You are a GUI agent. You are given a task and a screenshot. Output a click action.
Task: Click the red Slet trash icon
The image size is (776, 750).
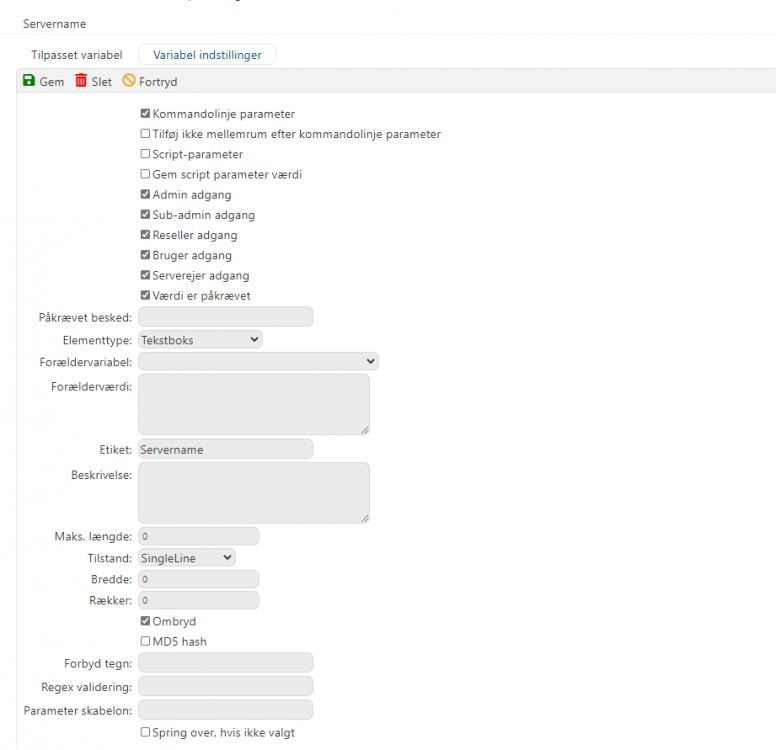[x=81, y=81]
